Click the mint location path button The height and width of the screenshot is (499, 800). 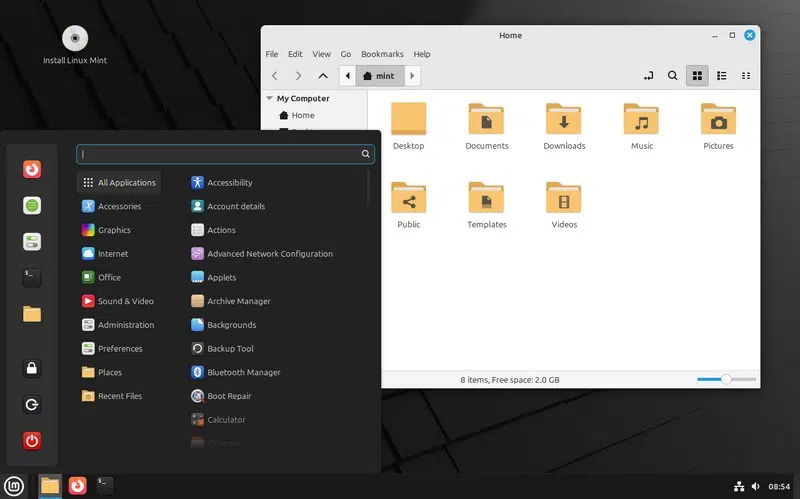380,76
